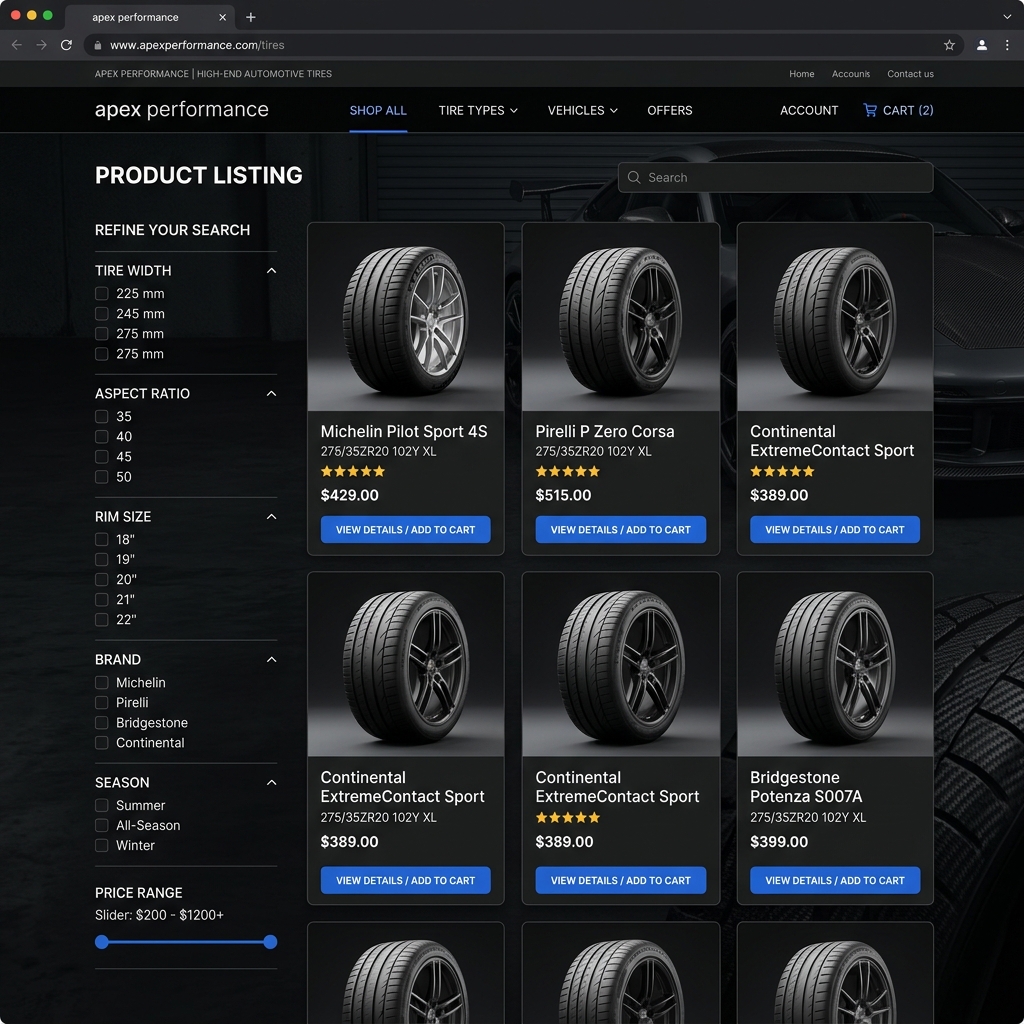Click the Home link in top bar
Viewport: 1024px width, 1024px height.
801,74
